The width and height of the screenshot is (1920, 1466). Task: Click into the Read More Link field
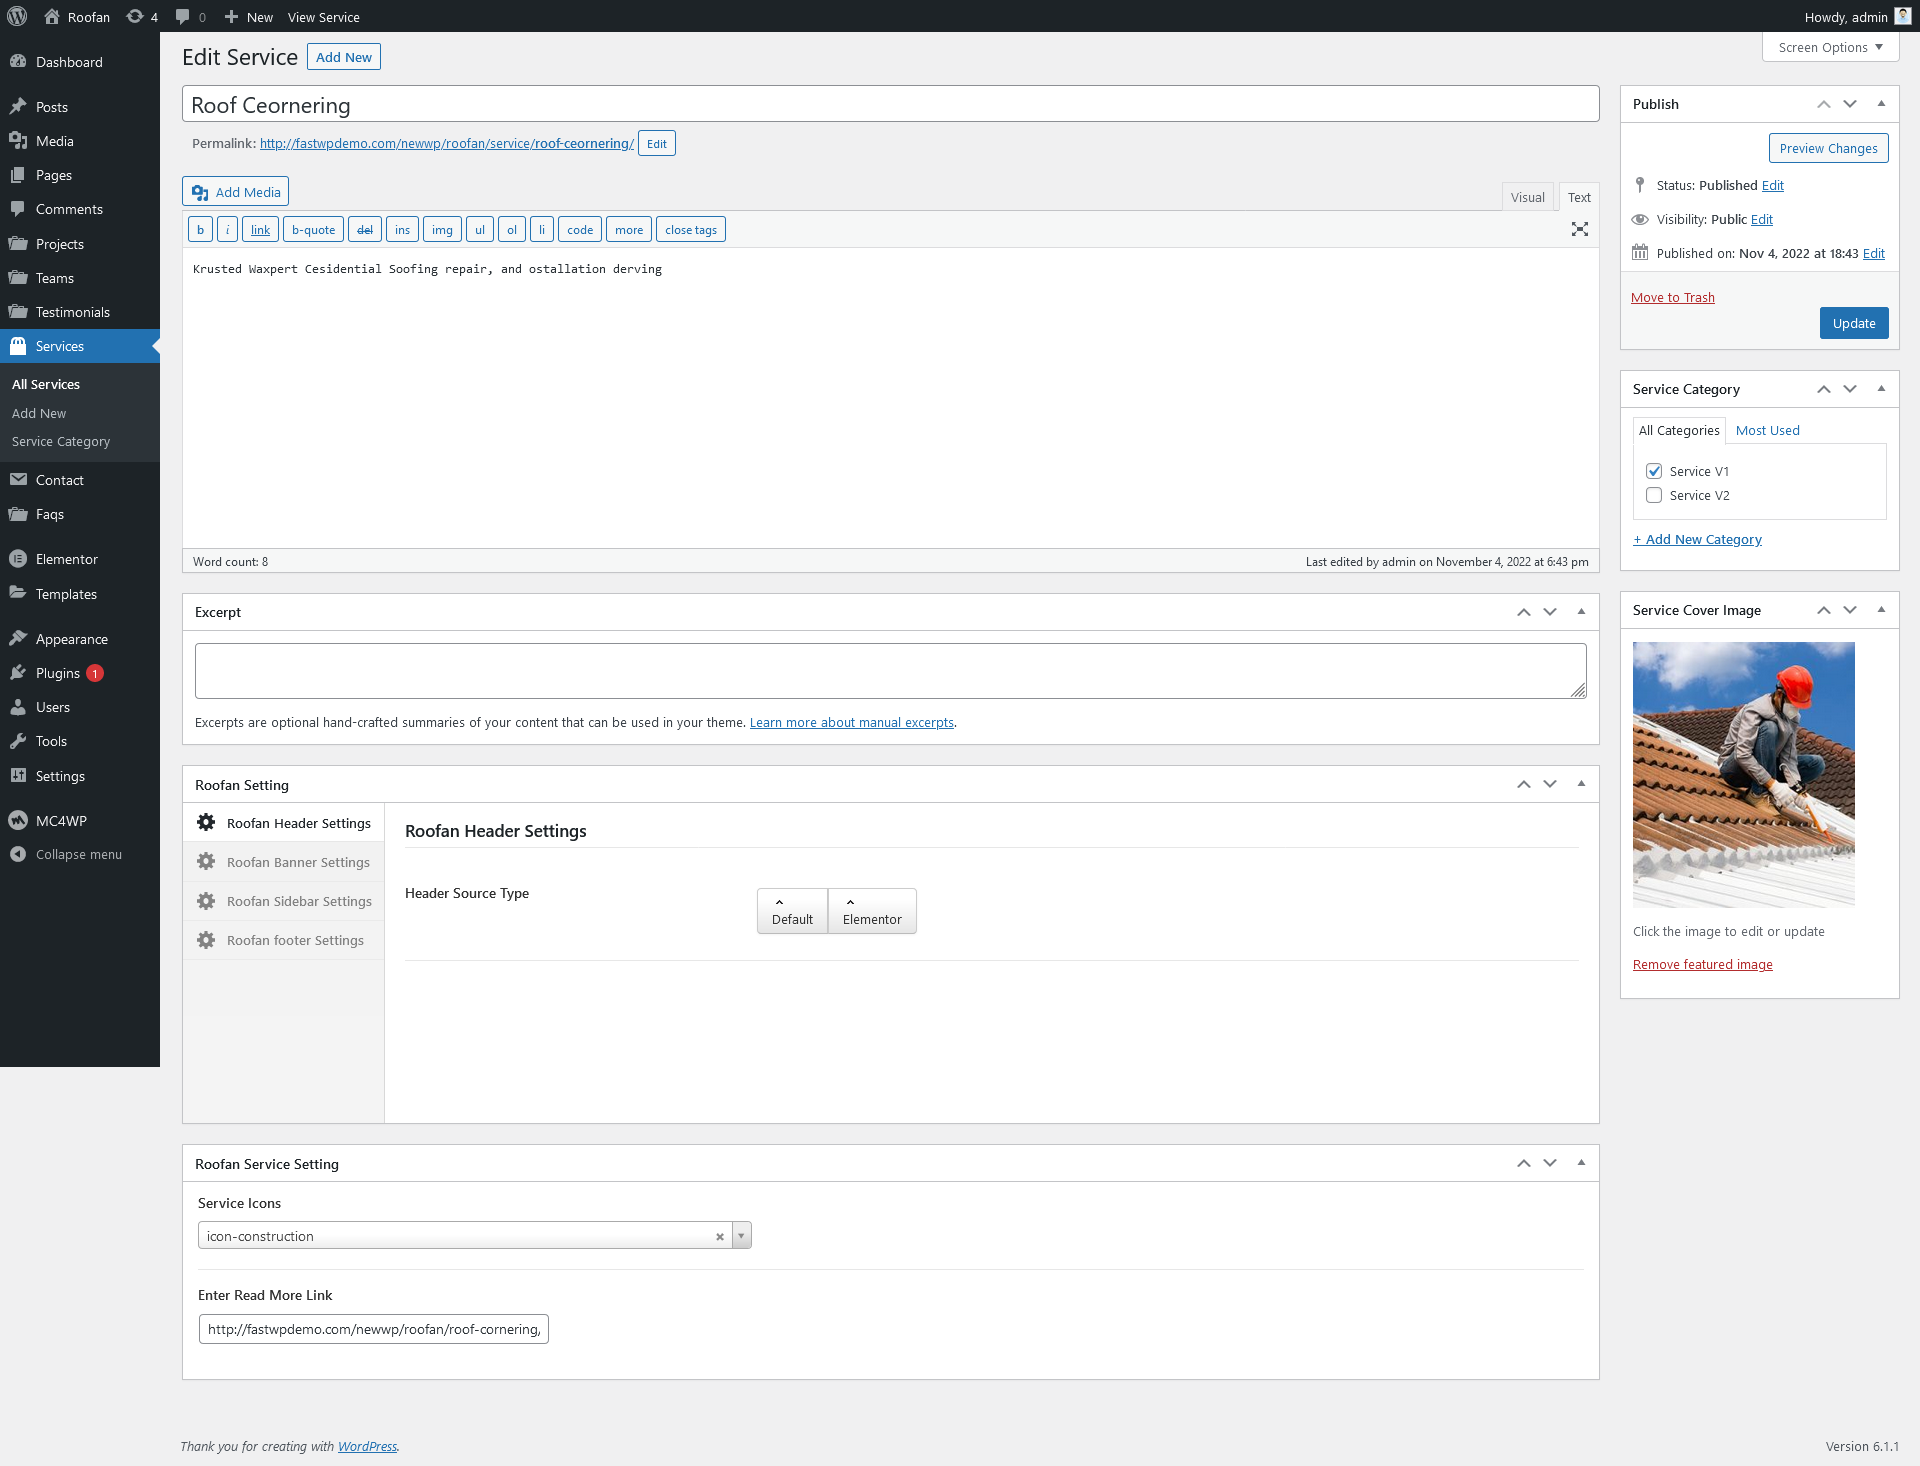click(x=373, y=1329)
